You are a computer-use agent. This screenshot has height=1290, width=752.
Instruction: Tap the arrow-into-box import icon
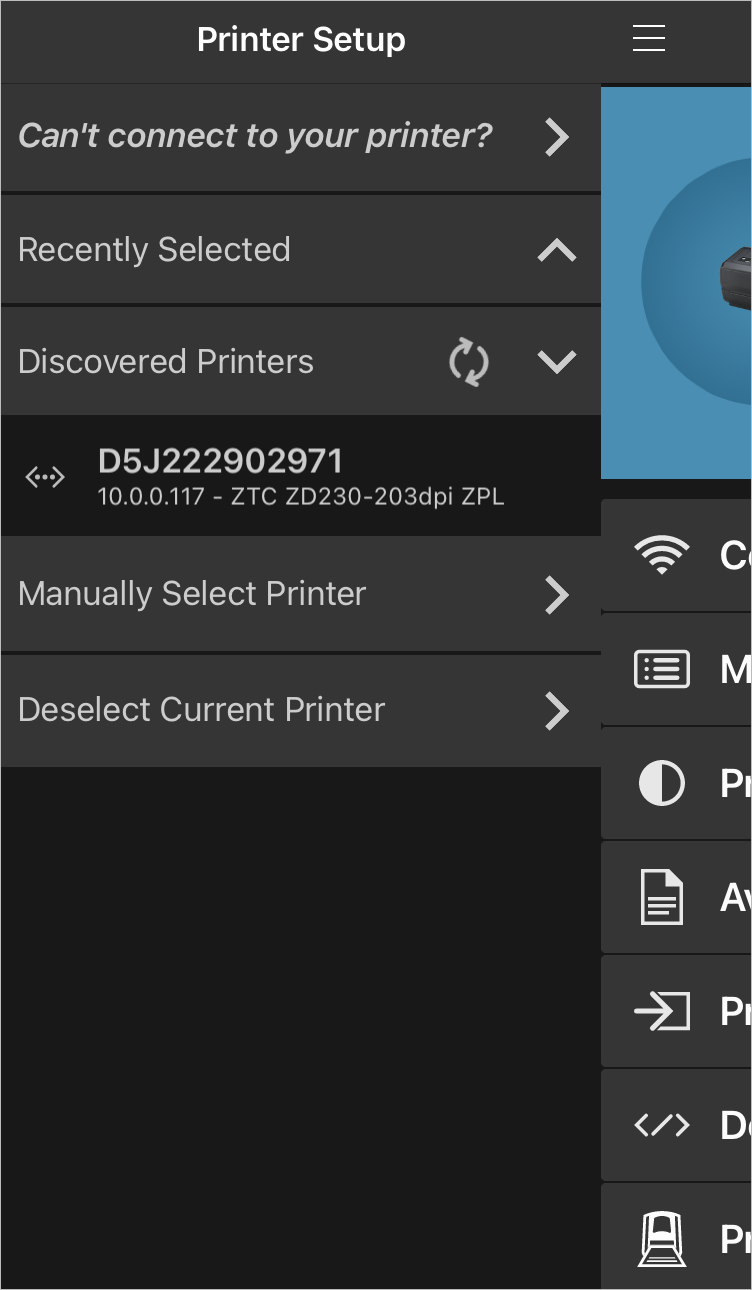[662, 1011]
